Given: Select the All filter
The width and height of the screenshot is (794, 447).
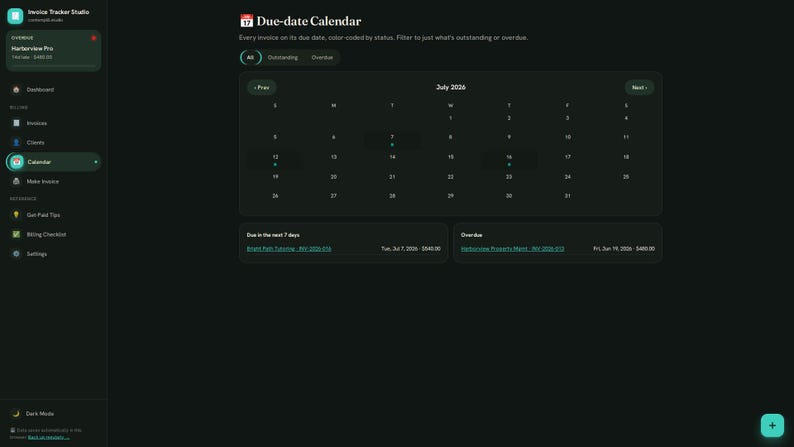Looking at the screenshot, I should 250,57.
